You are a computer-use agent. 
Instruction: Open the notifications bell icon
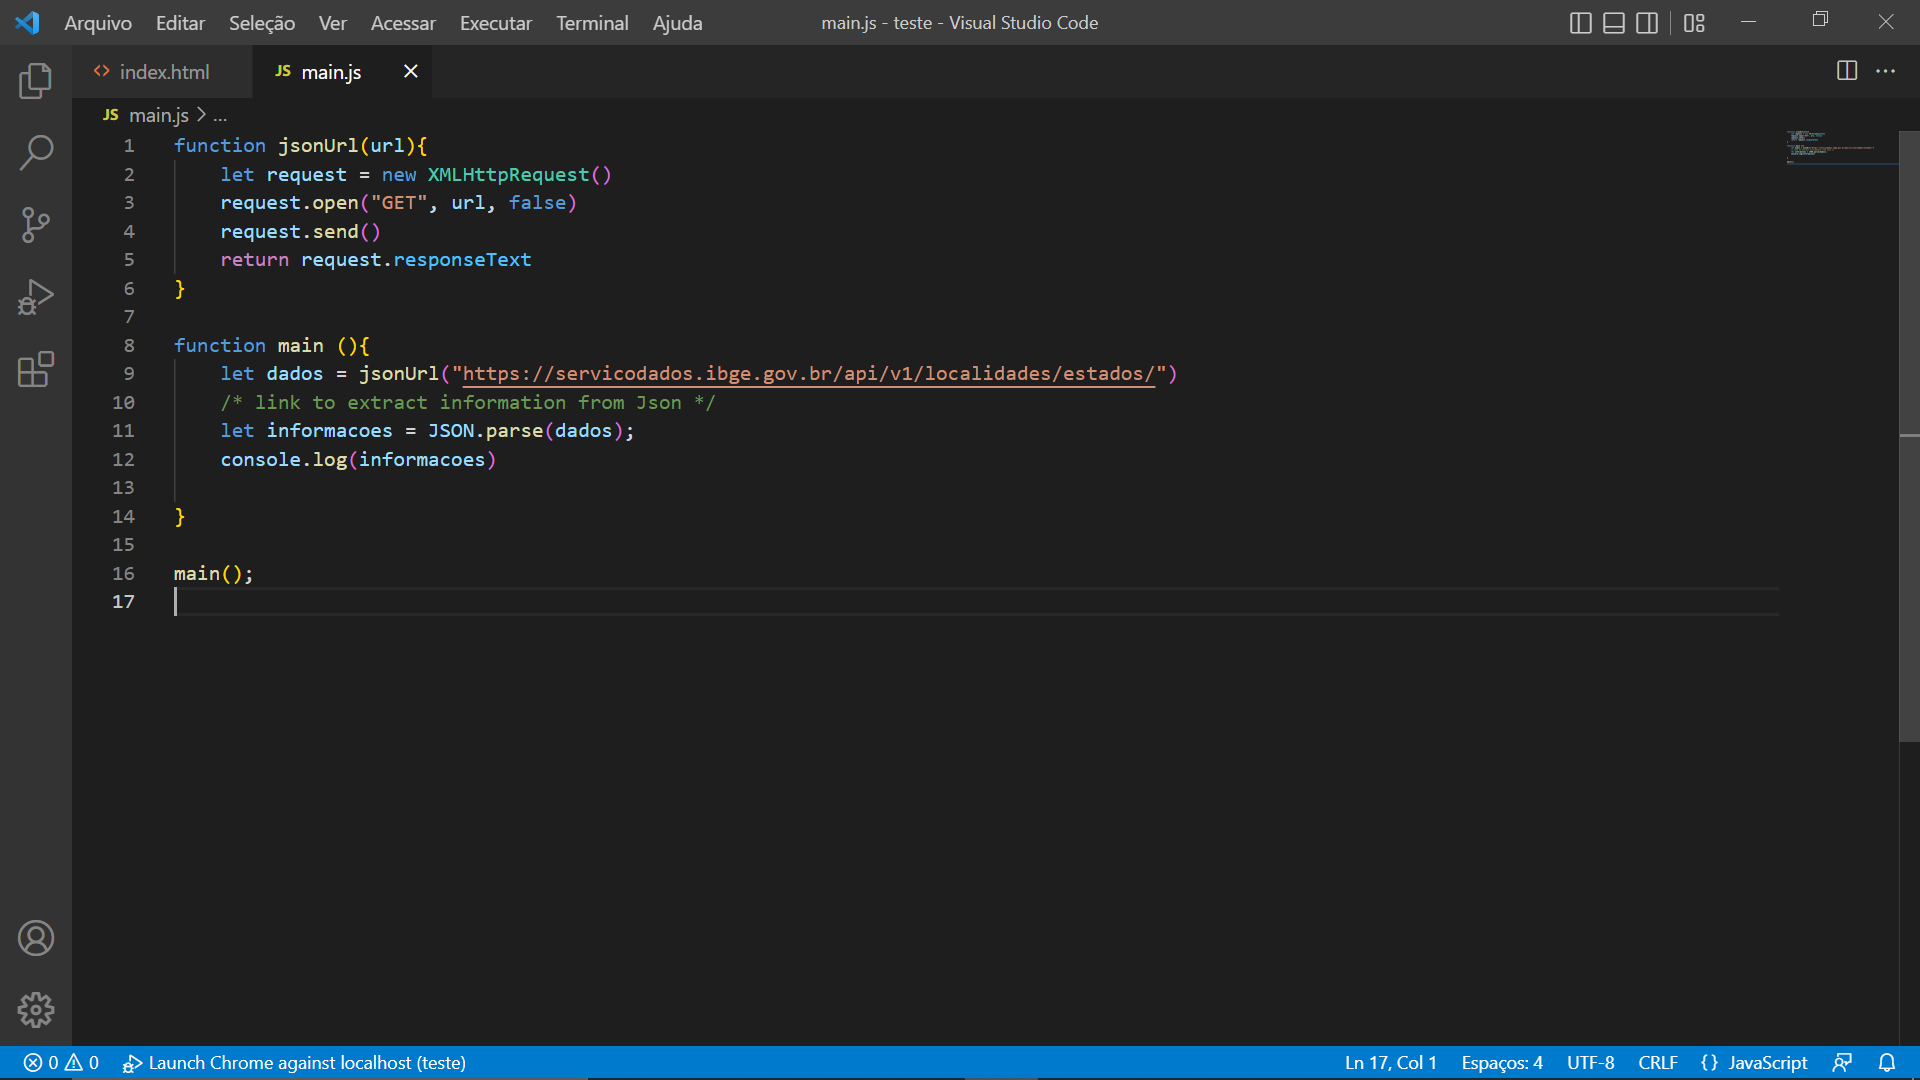pyautogui.click(x=1887, y=1063)
